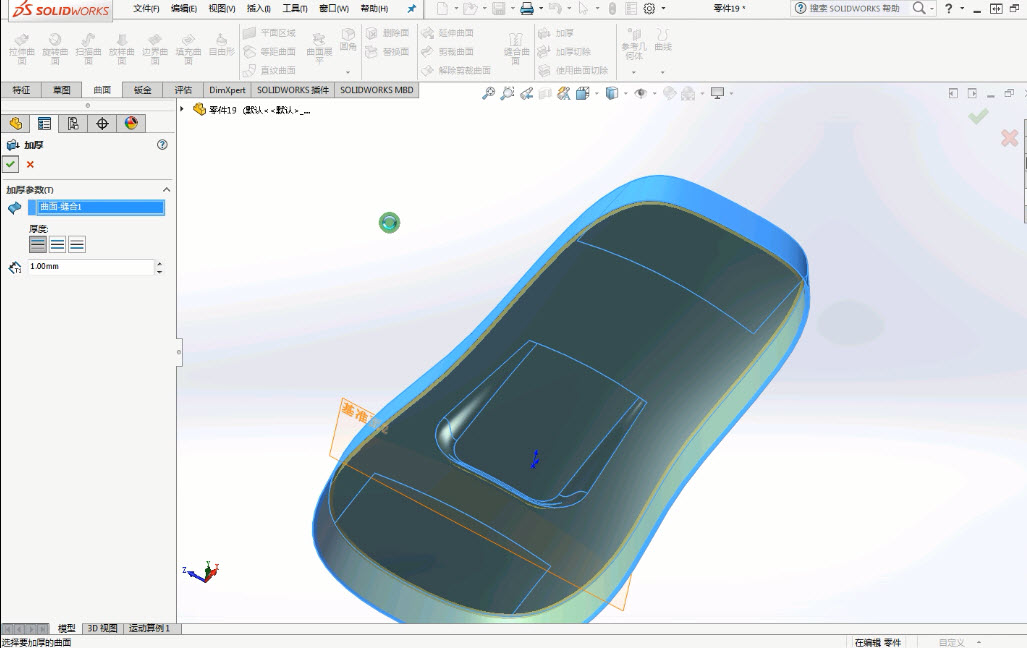Click the 加厚 PropertyManager help icon
Viewport: 1027px width, 648px height.
coord(162,145)
